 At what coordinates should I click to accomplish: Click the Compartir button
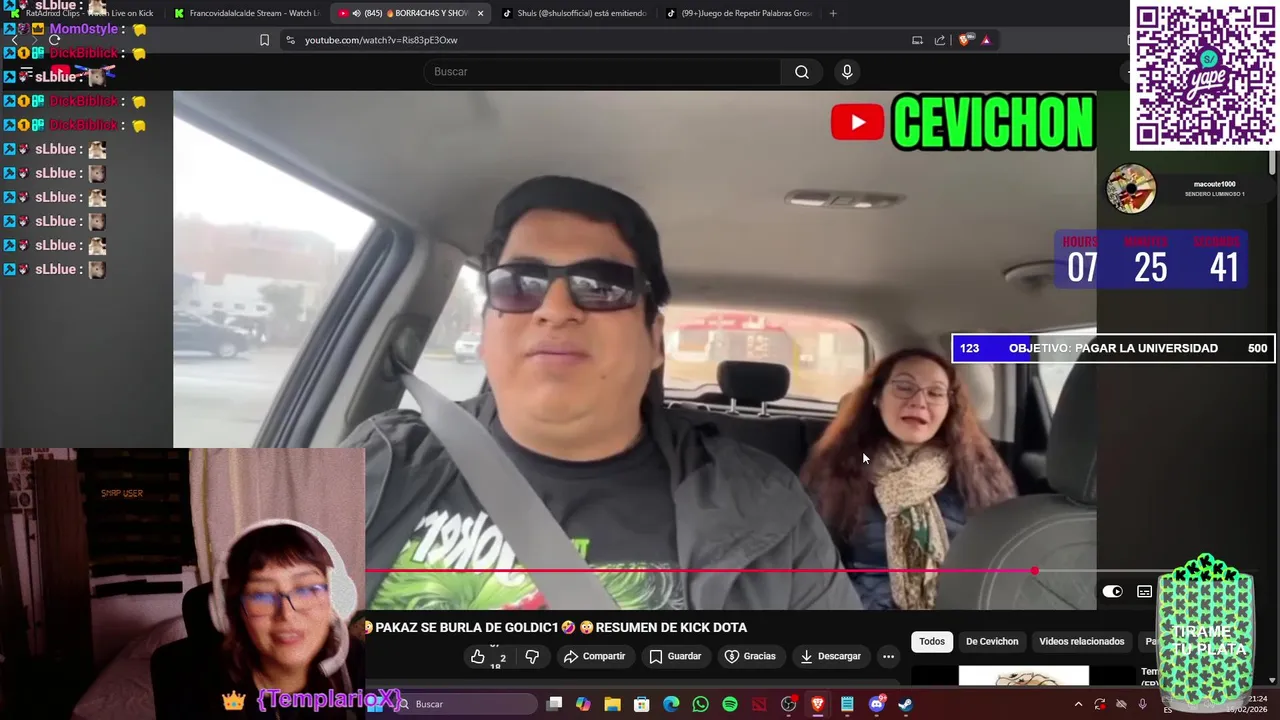tap(594, 656)
